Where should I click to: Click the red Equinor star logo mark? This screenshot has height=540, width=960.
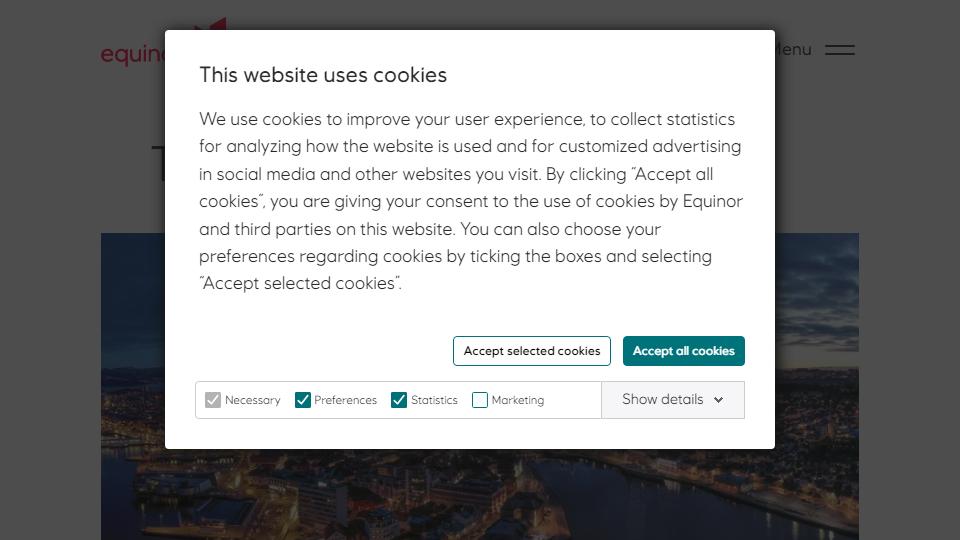[x=210, y=24]
